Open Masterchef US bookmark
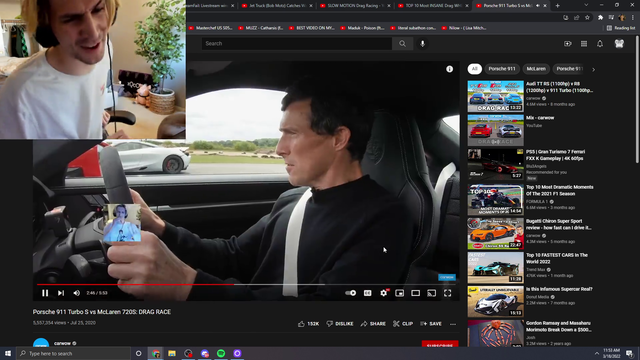The height and width of the screenshot is (360, 640). tap(210, 28)
